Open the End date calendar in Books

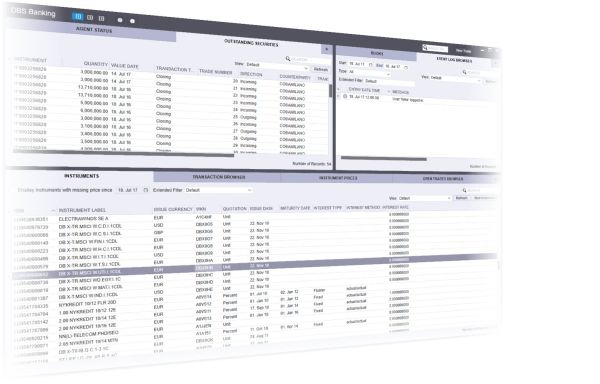[406, 68]
